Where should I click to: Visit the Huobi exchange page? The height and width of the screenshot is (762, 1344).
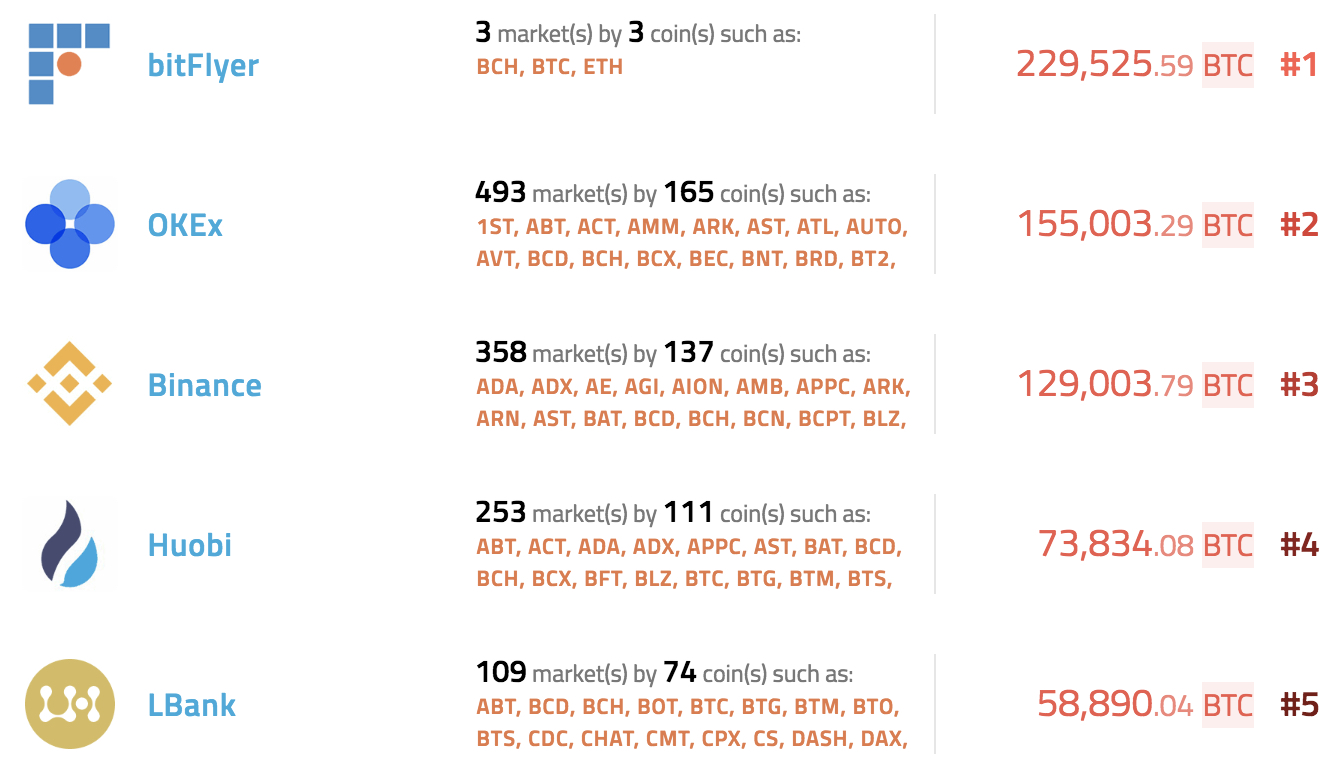[190, 546]
